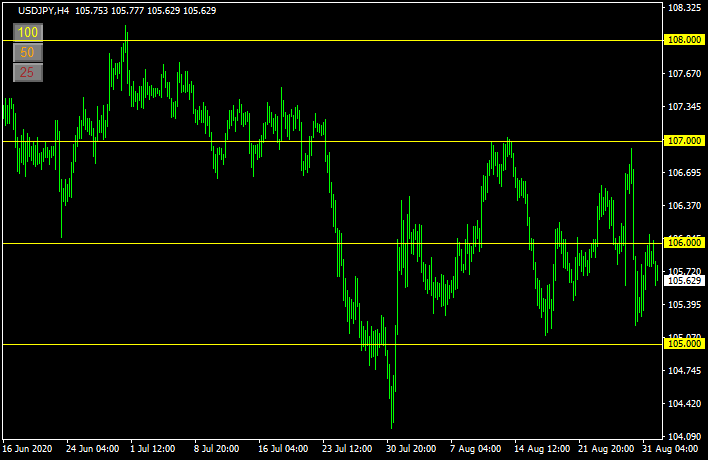Select the red 25 button
Viewport: 708px width, 460px height.
28,72
